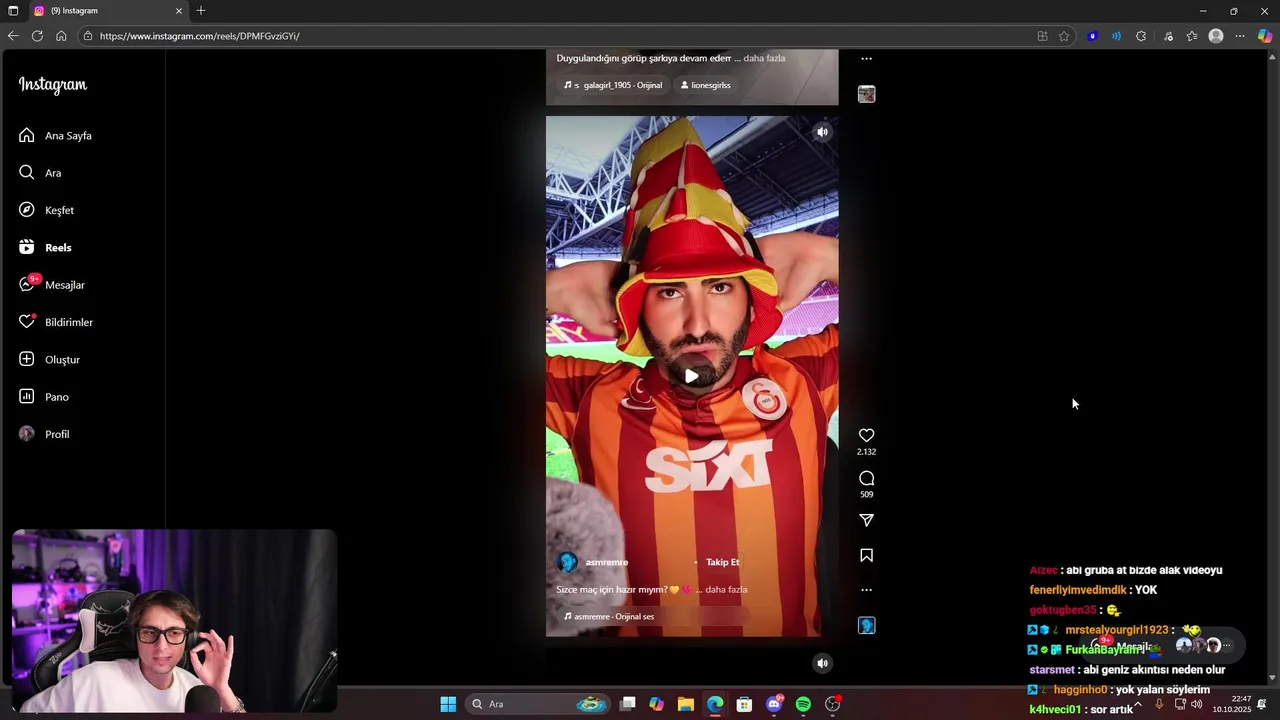Open Microsoft Store on the taskbar
This screenshot has width=1280, height=720.
(744, 704)
